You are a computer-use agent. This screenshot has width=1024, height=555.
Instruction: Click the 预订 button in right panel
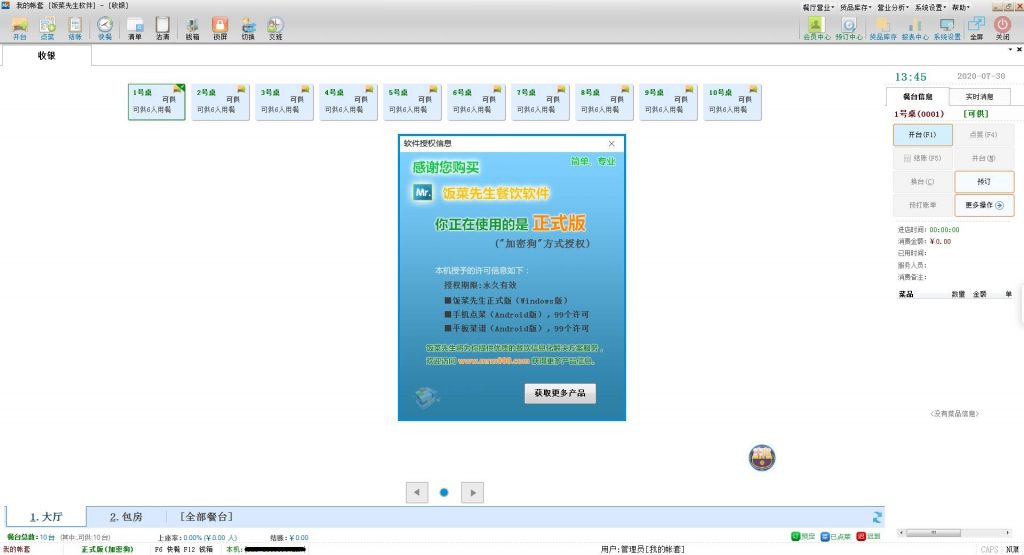pos(984,182)
